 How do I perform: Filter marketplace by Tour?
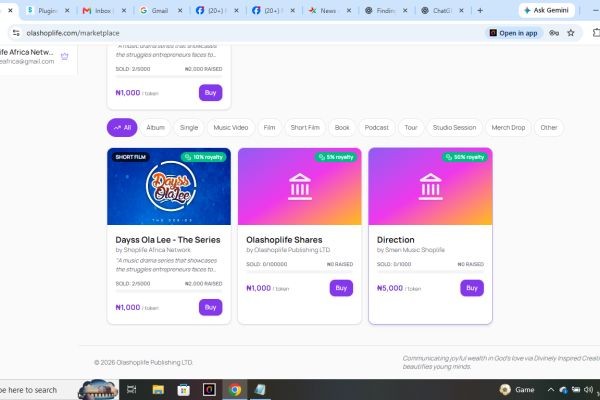tap(411, 127)
